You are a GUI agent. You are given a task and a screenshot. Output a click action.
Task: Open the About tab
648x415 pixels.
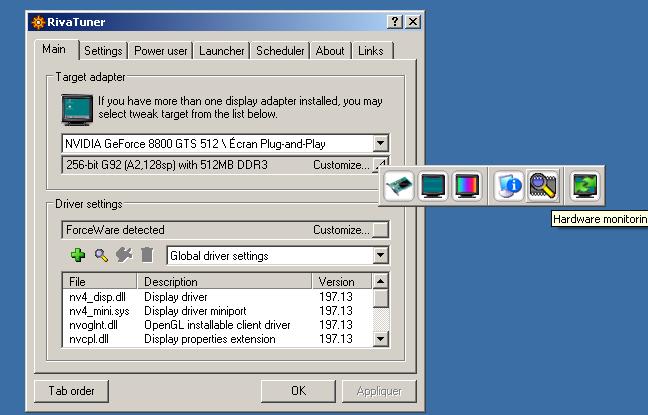pyautogui.click(x=330, y=51)
